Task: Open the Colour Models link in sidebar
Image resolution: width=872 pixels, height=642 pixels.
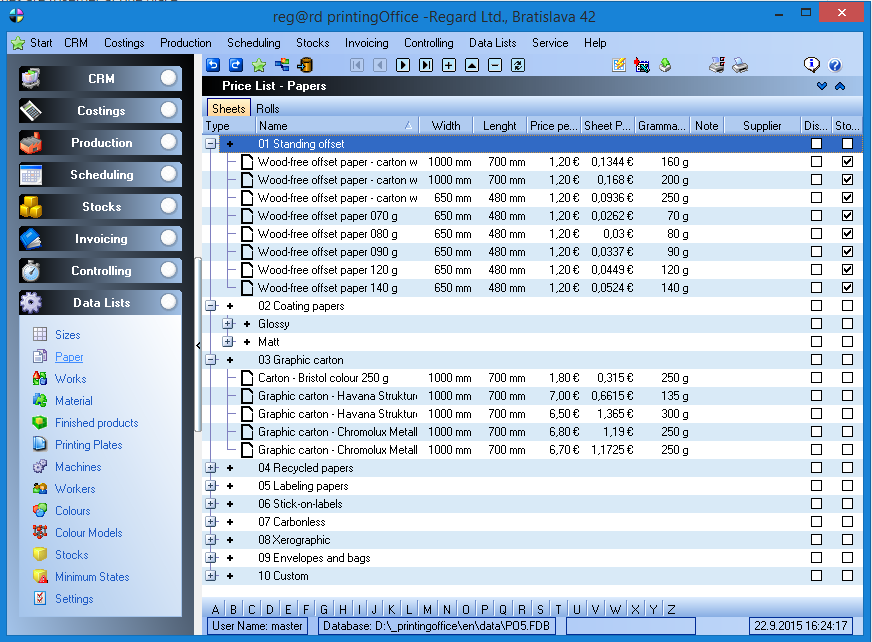Action: click(x=88, y=533)
